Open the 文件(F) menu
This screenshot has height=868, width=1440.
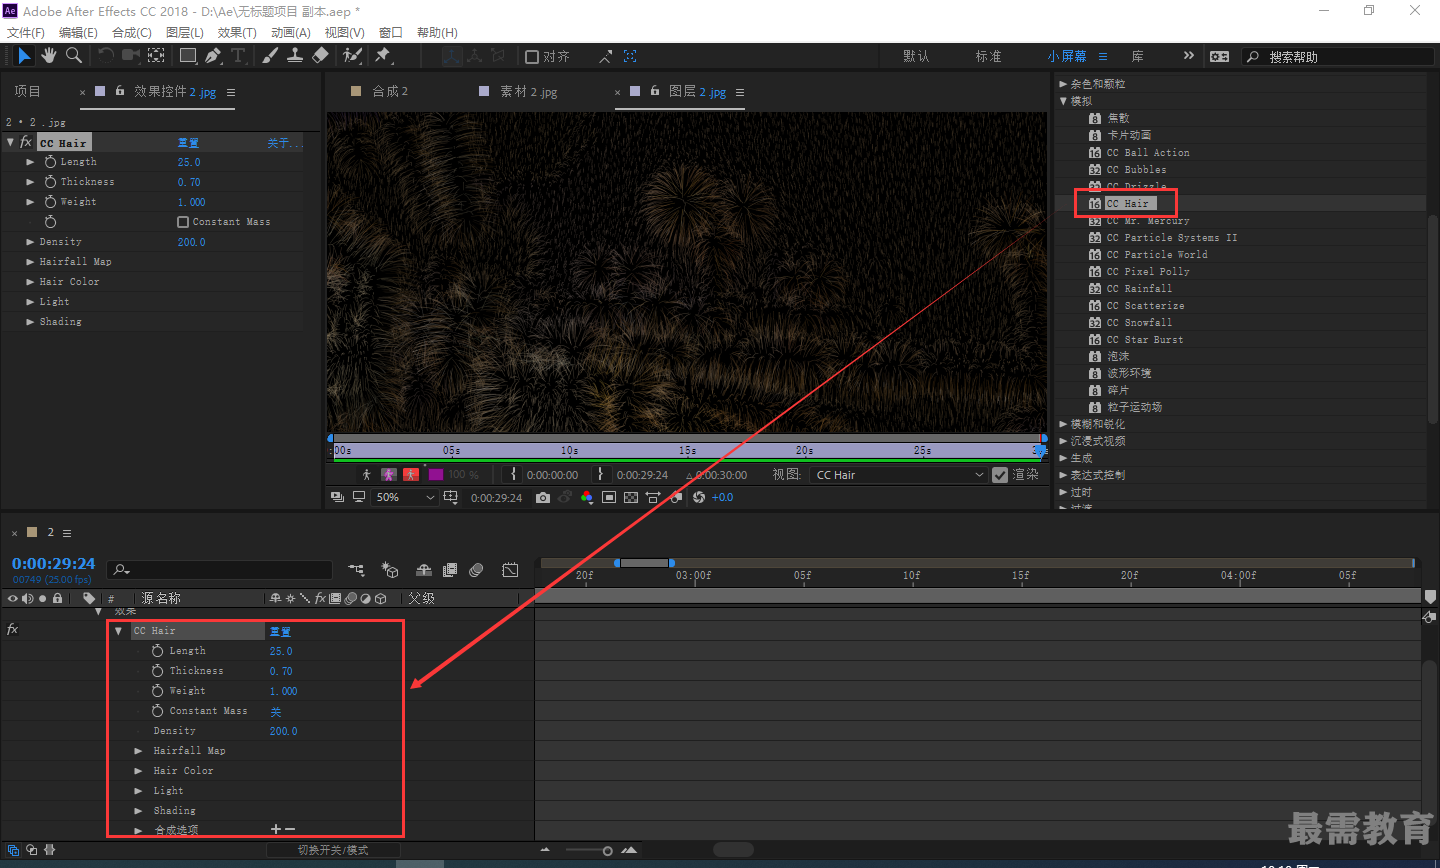click(26, 33)
